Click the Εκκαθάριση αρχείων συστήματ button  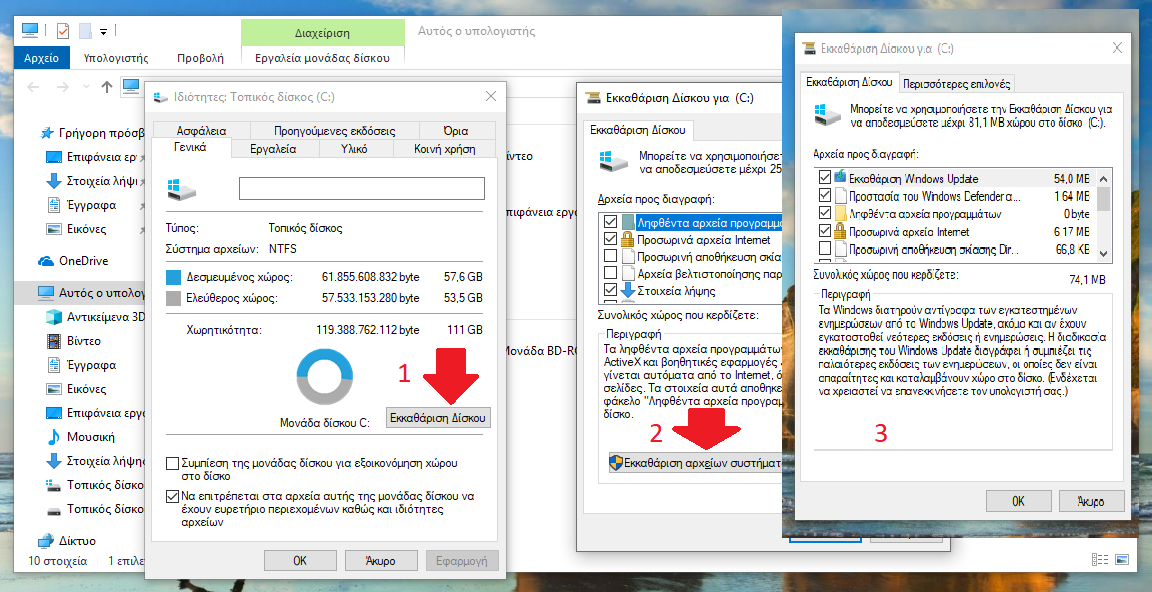click(x=696, y=463)
